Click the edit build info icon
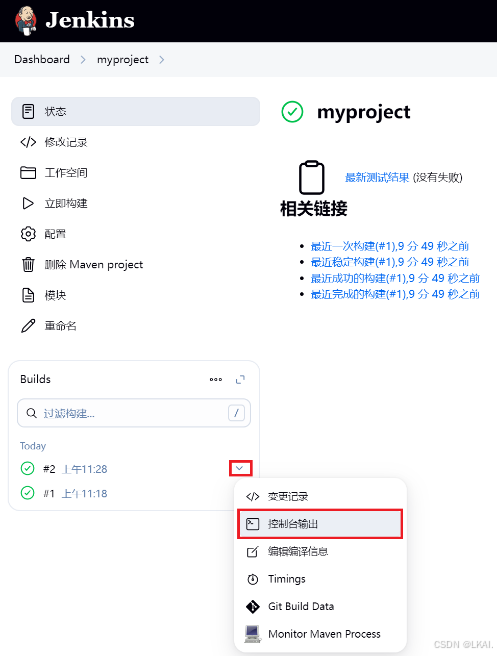 click(x=253, y=552)
